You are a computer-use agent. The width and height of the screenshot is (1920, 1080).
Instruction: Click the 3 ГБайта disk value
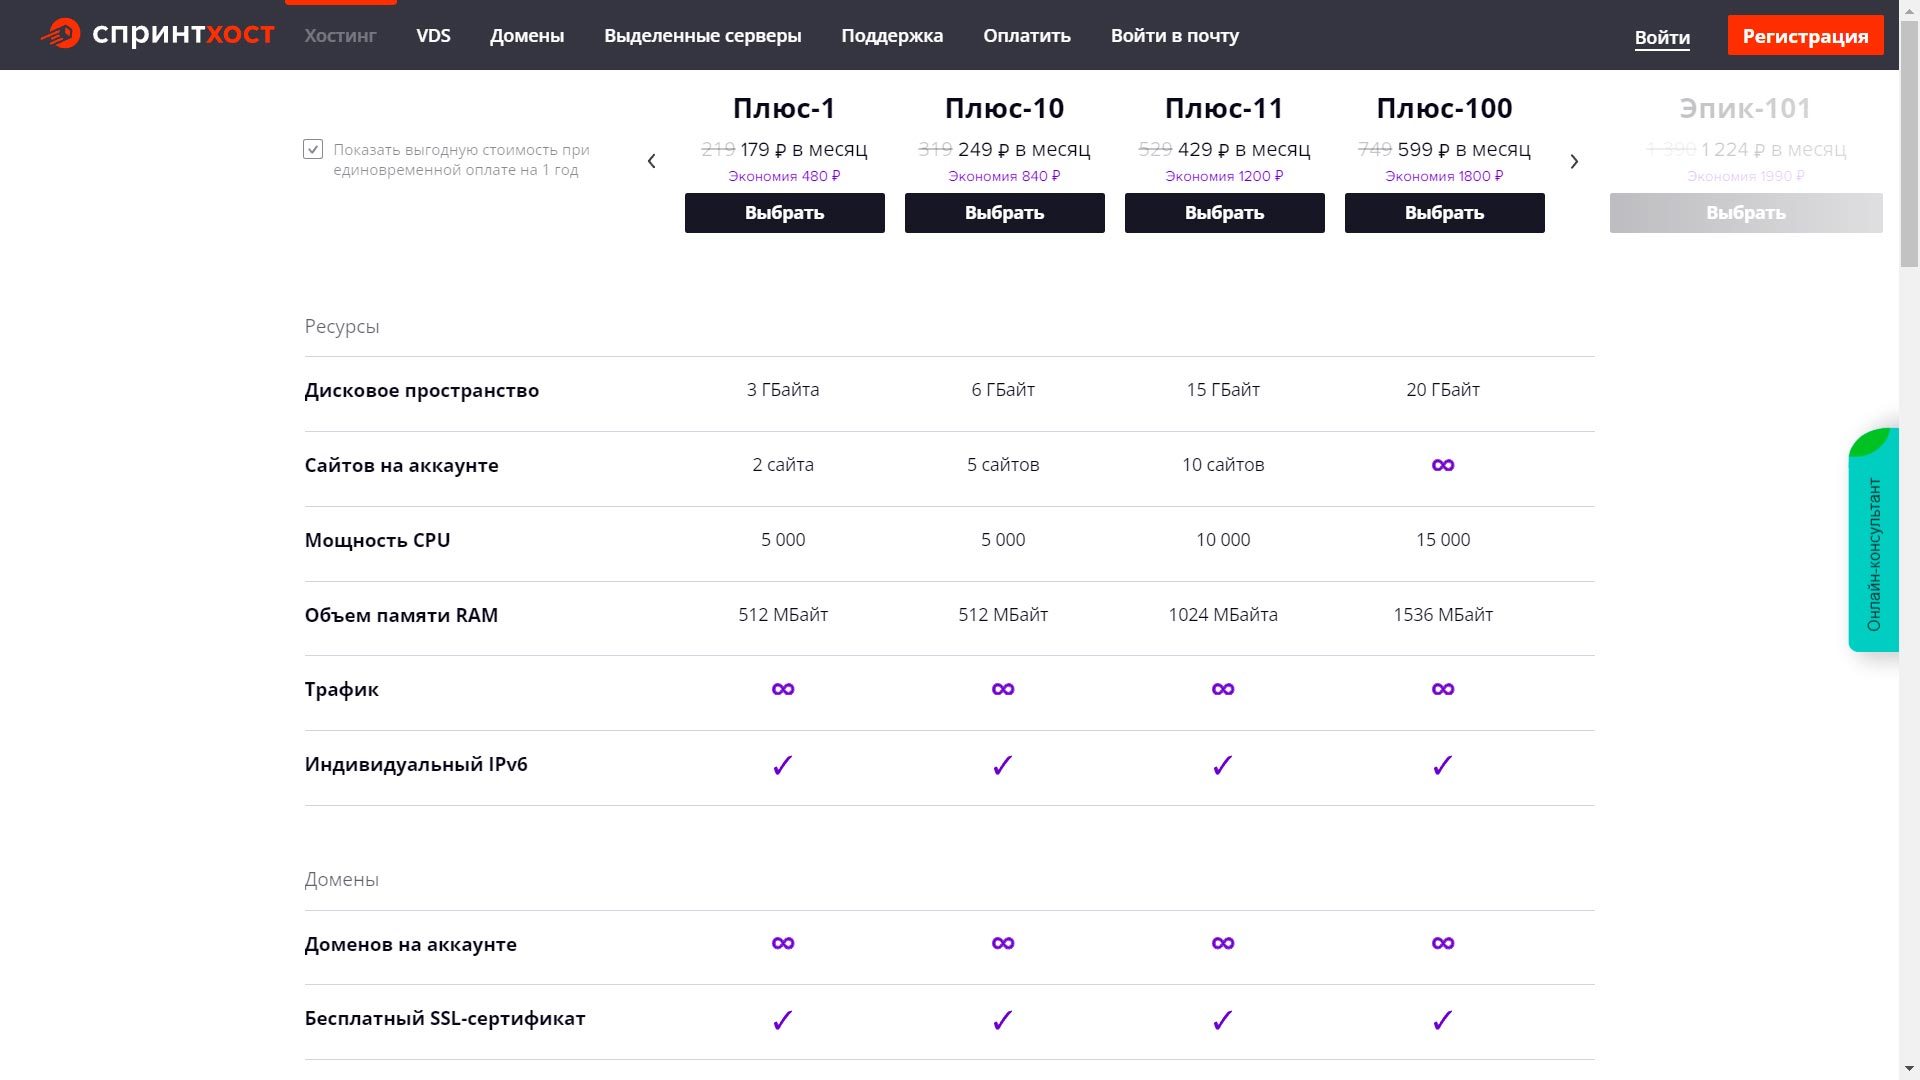tap(783, 390)
